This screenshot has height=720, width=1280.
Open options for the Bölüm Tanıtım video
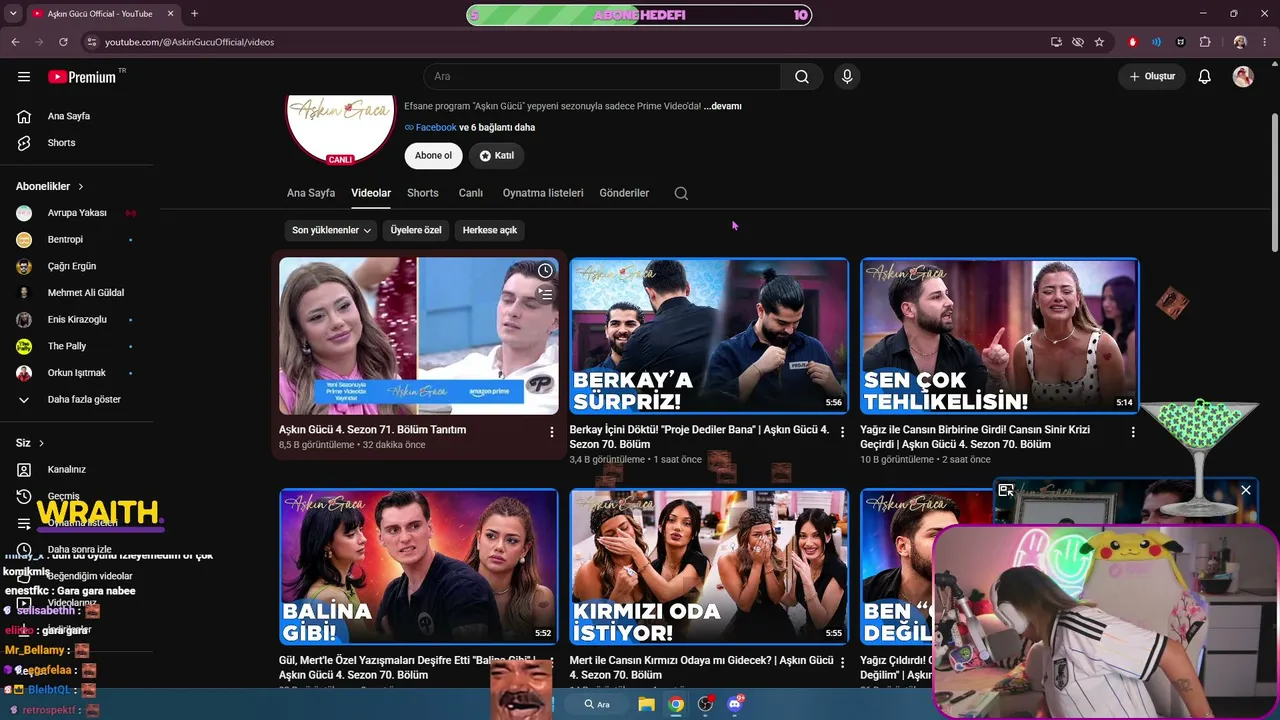click(551, 432)
